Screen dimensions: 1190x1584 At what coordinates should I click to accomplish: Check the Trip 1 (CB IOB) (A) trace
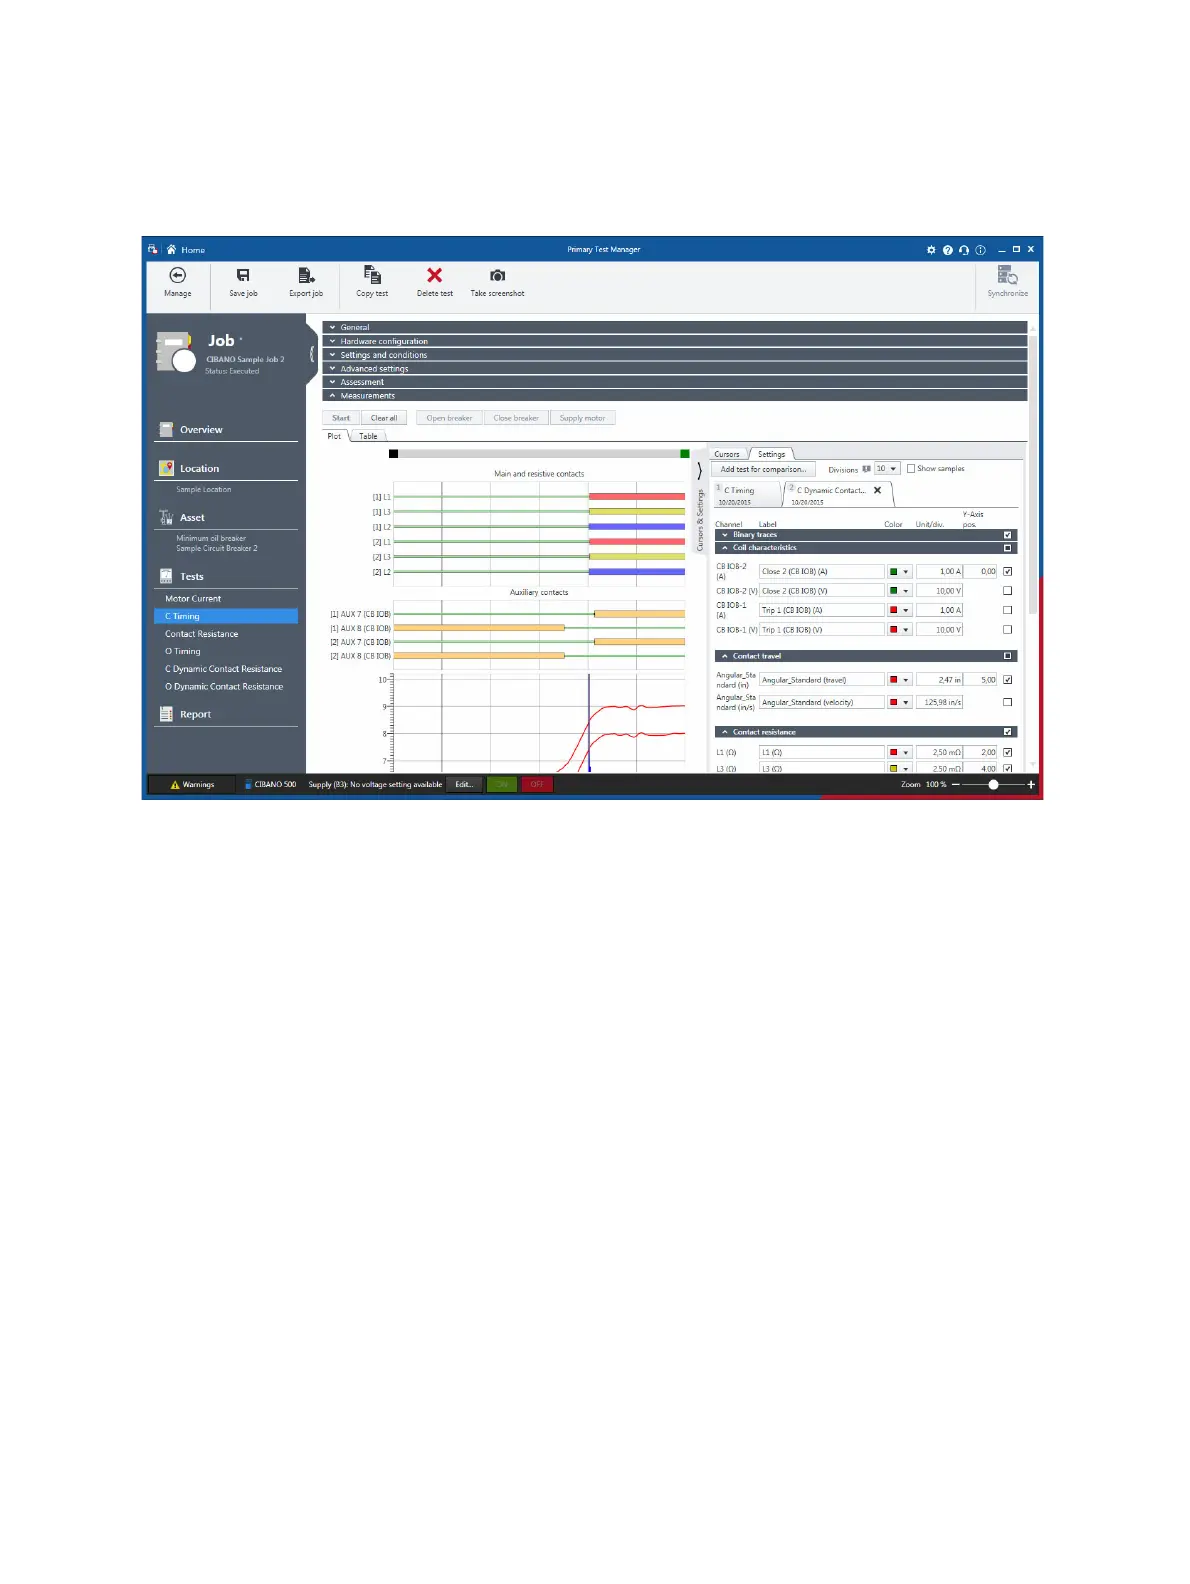pos(1007,610)
